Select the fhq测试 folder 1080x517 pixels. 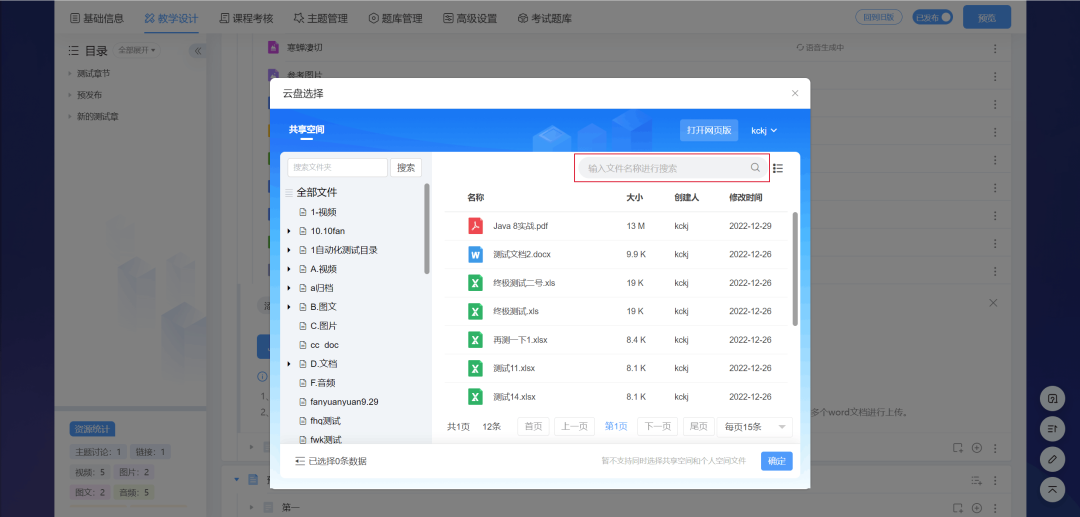325,421
